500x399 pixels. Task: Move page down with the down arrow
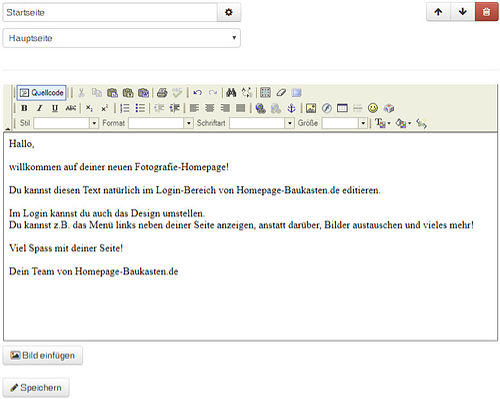tap(463, 12)
